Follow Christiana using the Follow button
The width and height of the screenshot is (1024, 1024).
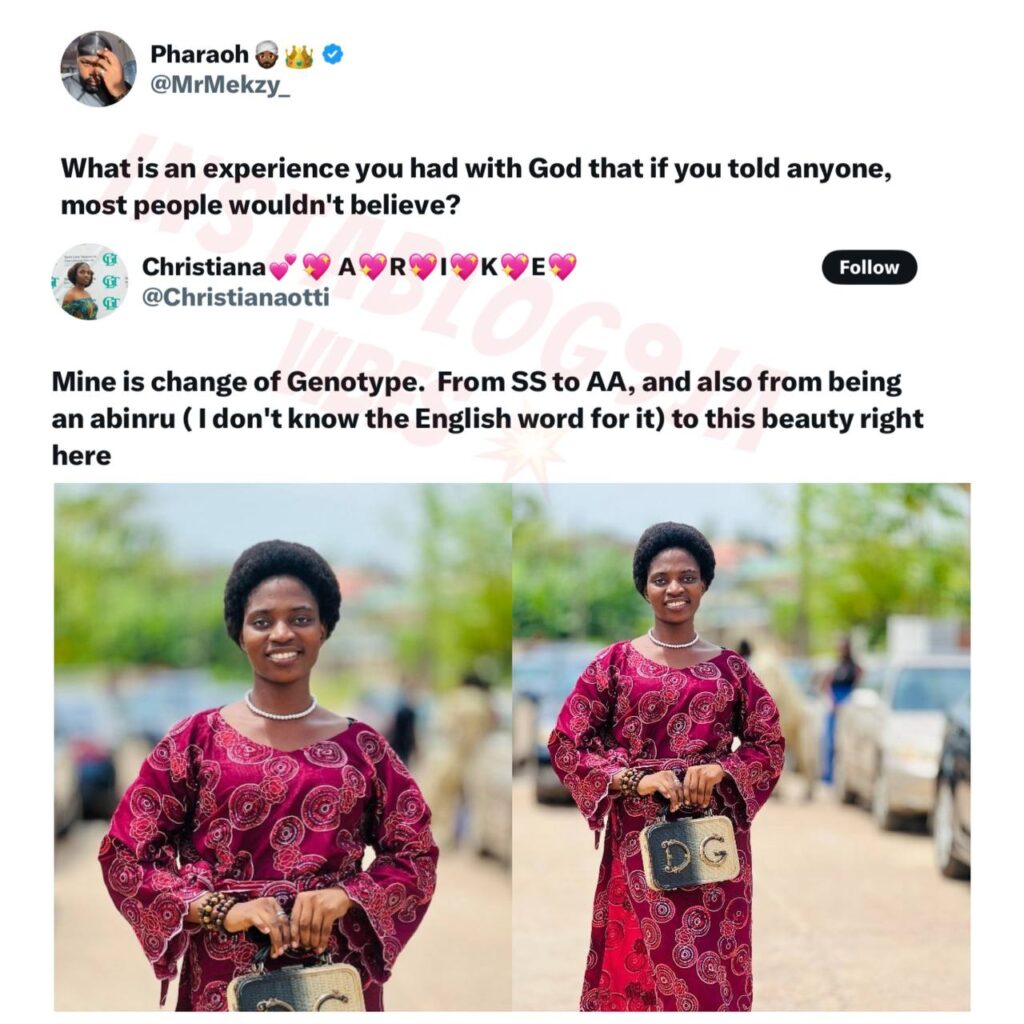[x=869, y=267]
